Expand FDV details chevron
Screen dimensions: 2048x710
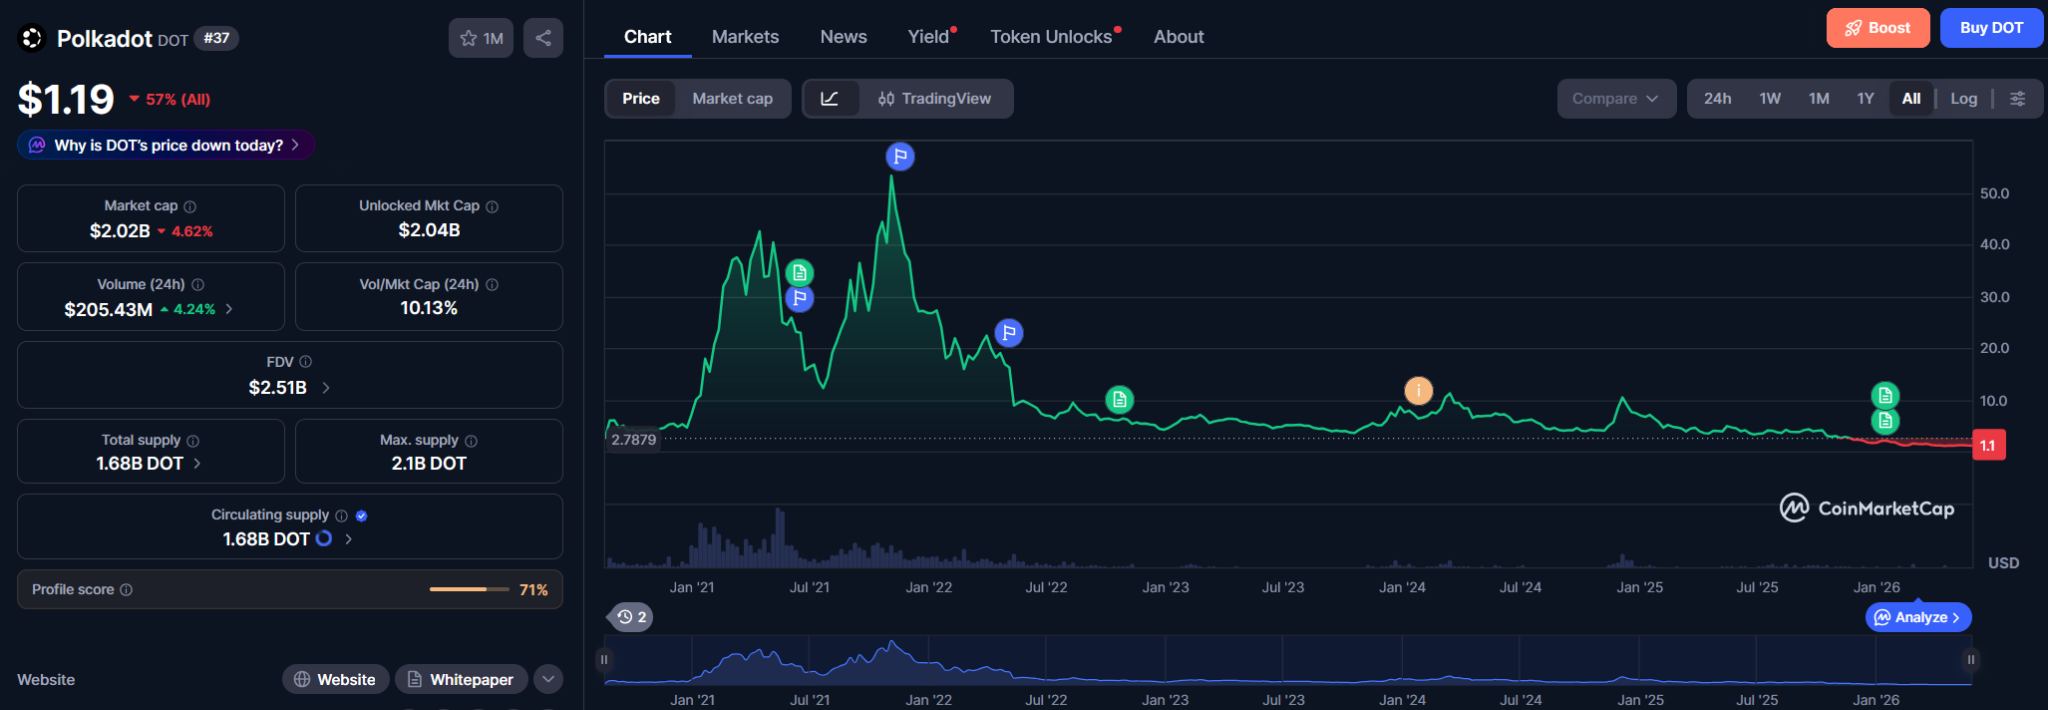click(326, 388)
